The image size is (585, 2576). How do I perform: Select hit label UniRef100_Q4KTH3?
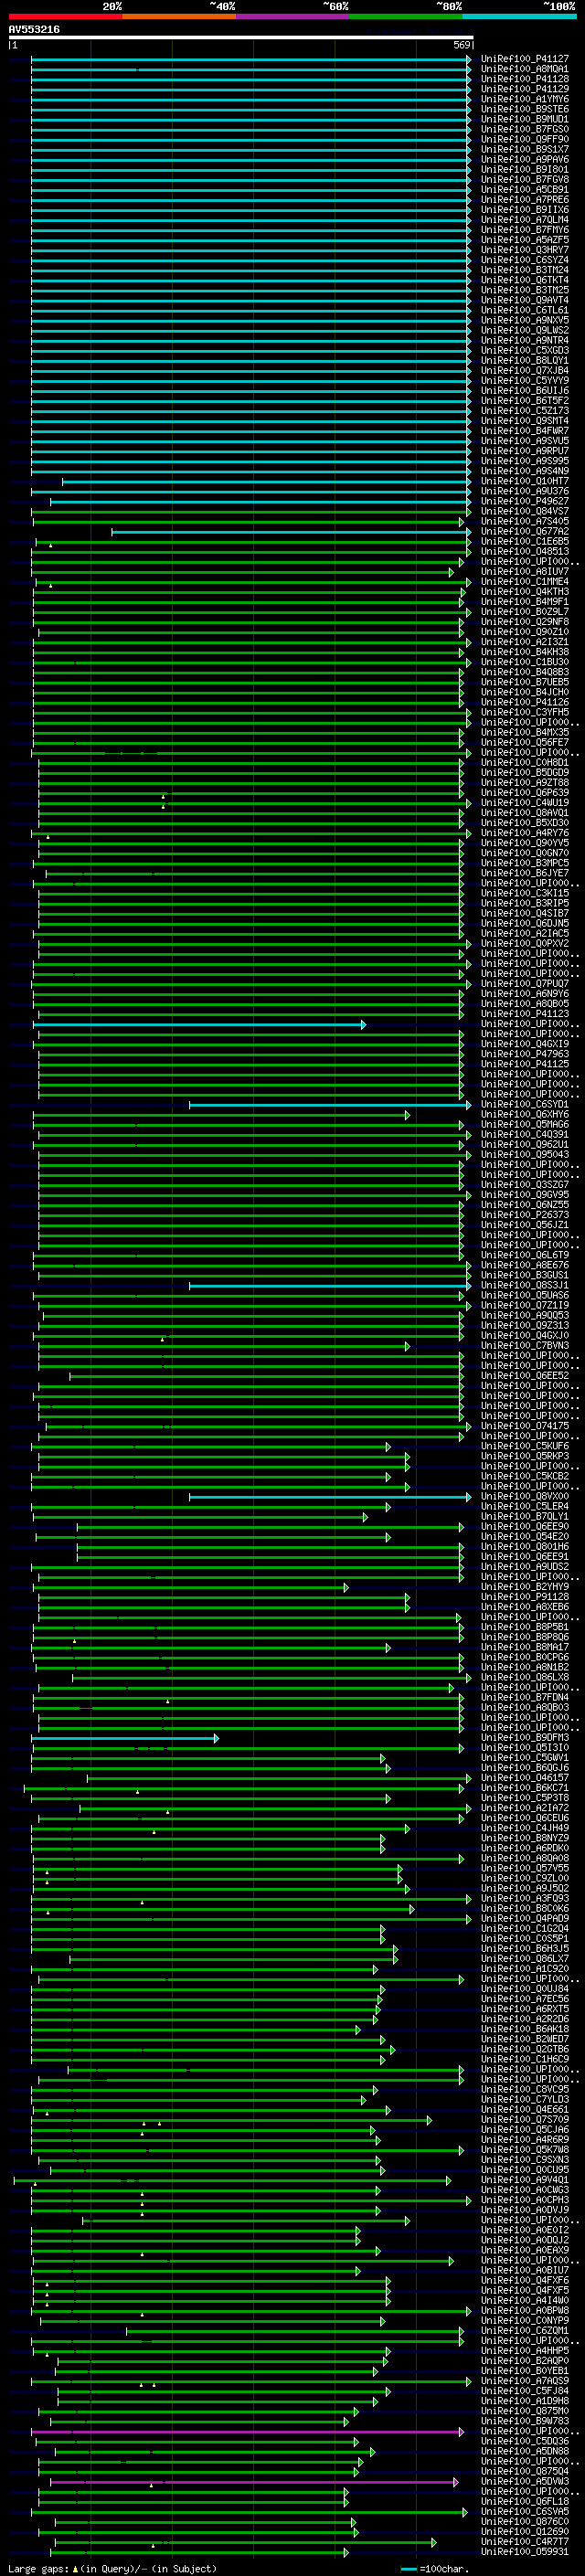525,591
